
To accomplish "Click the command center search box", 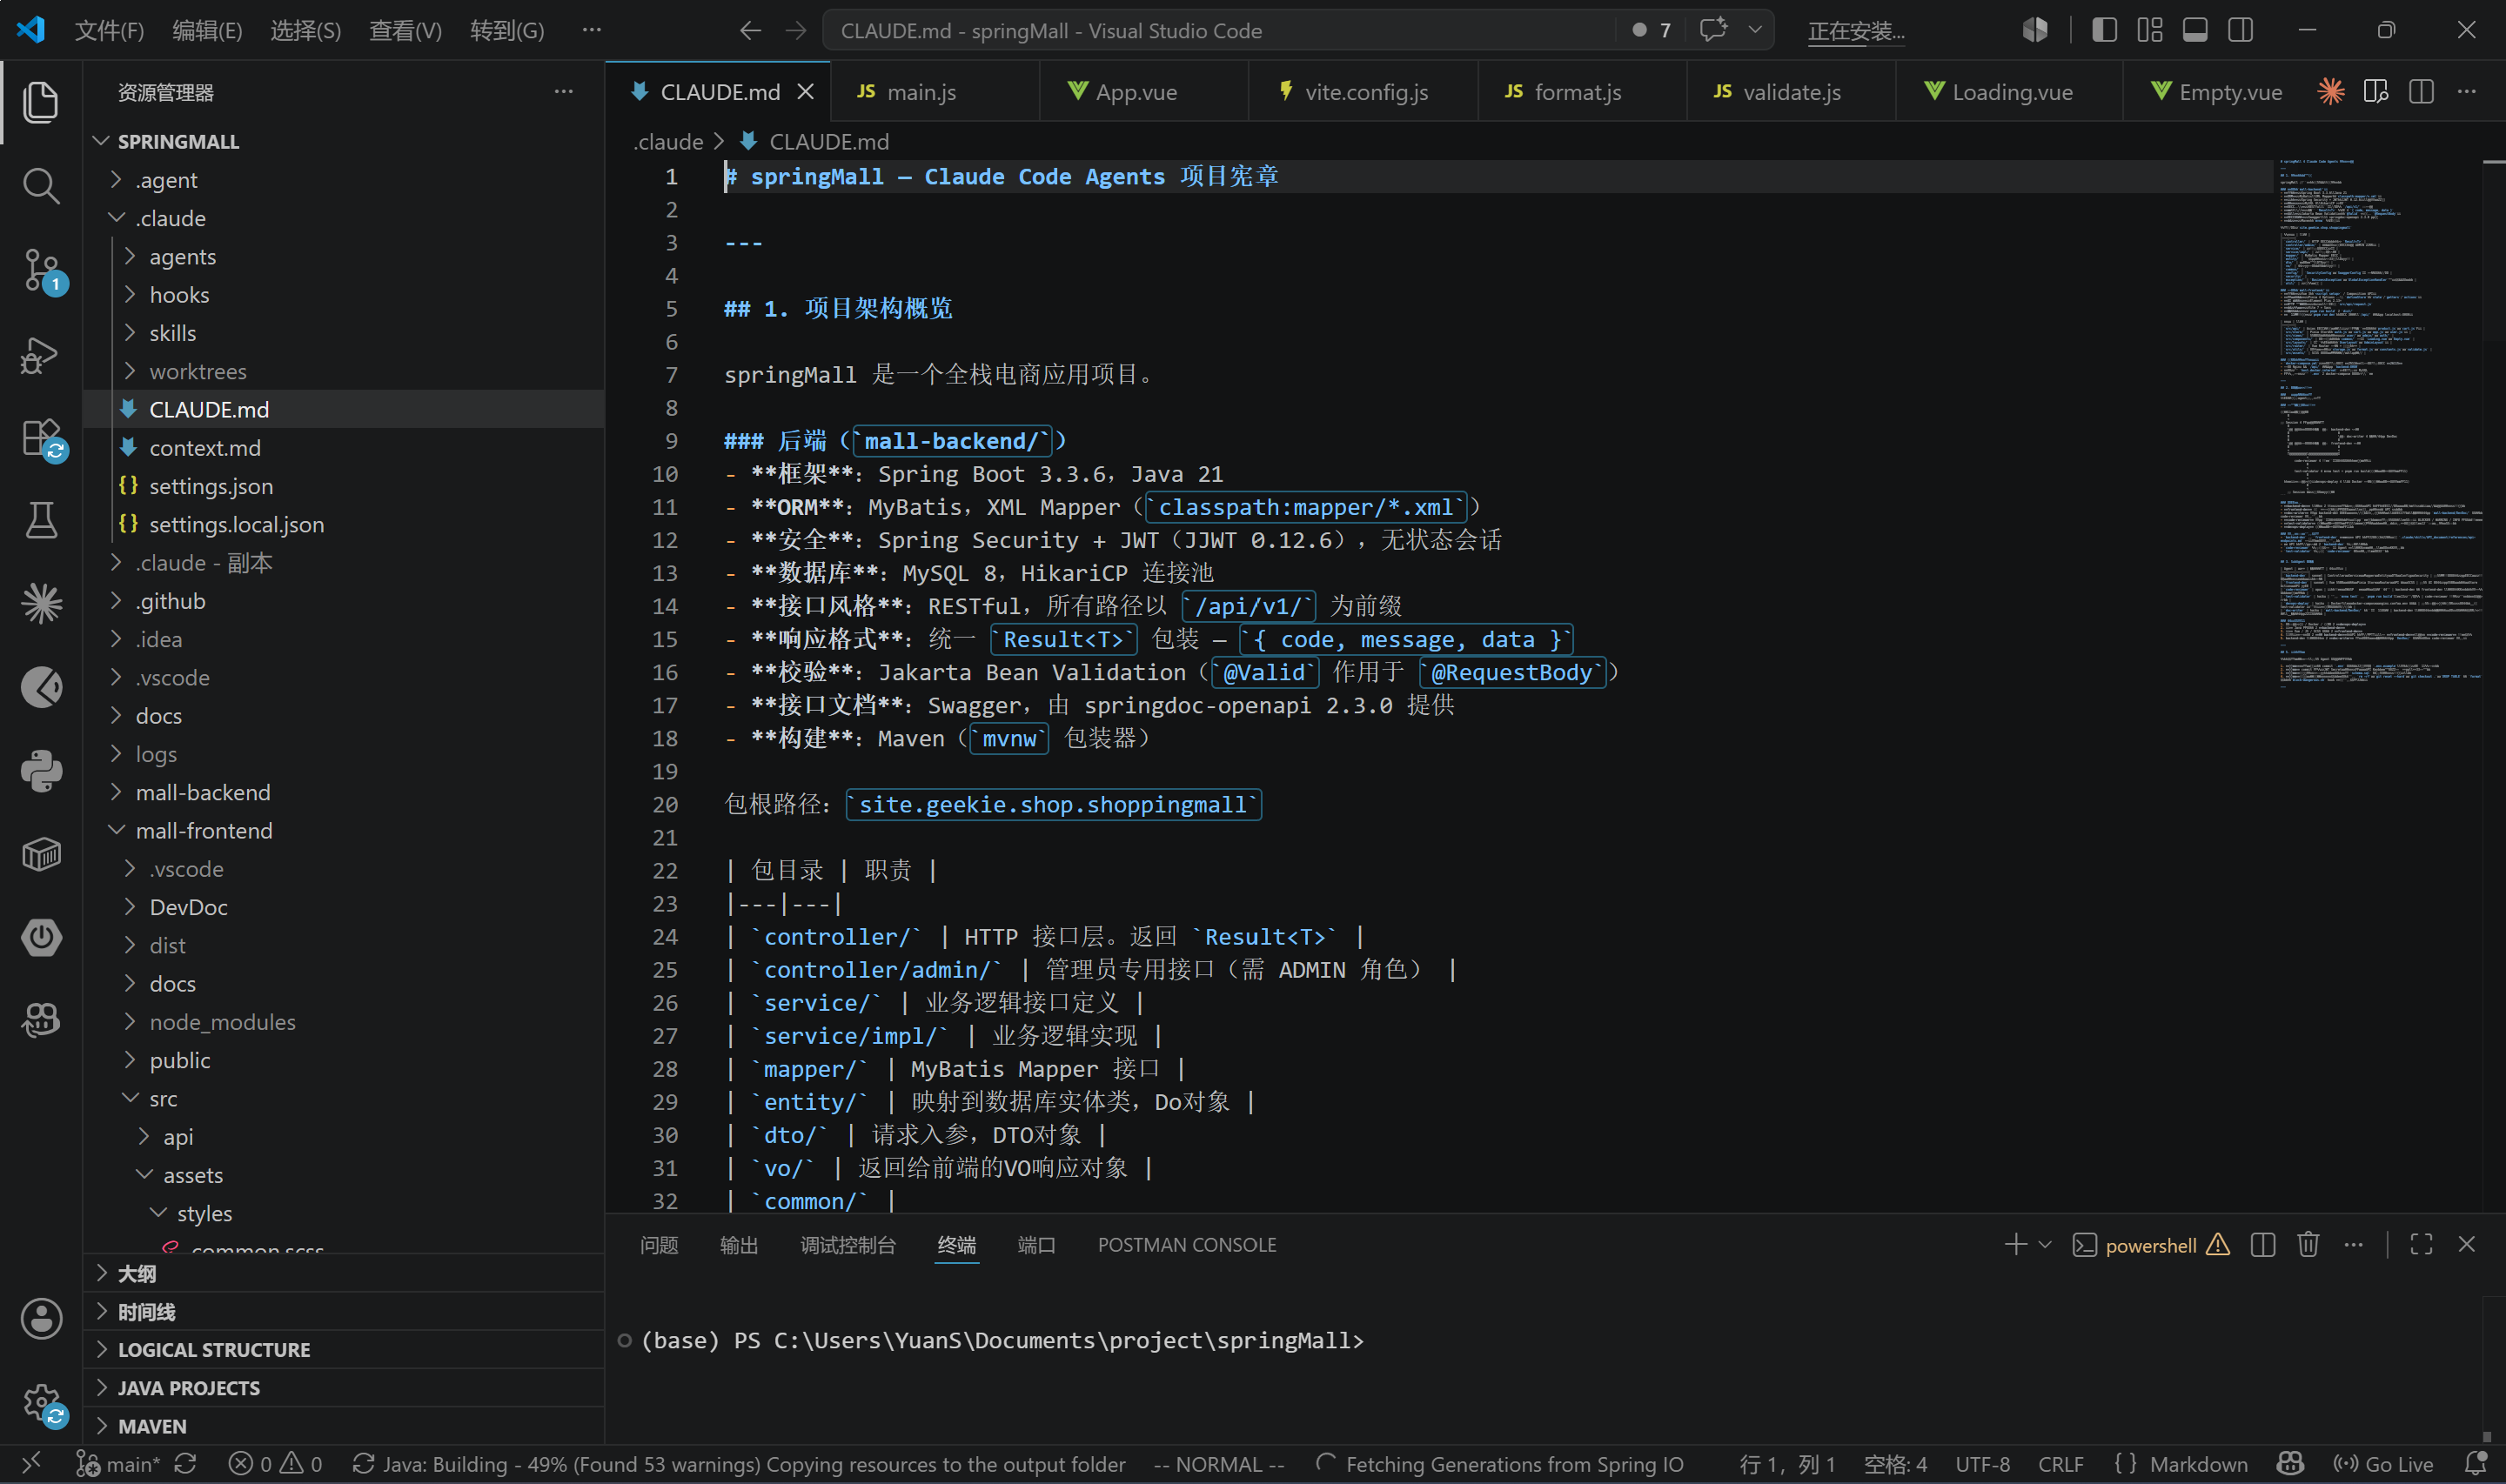I will (x=1218, y=30).
